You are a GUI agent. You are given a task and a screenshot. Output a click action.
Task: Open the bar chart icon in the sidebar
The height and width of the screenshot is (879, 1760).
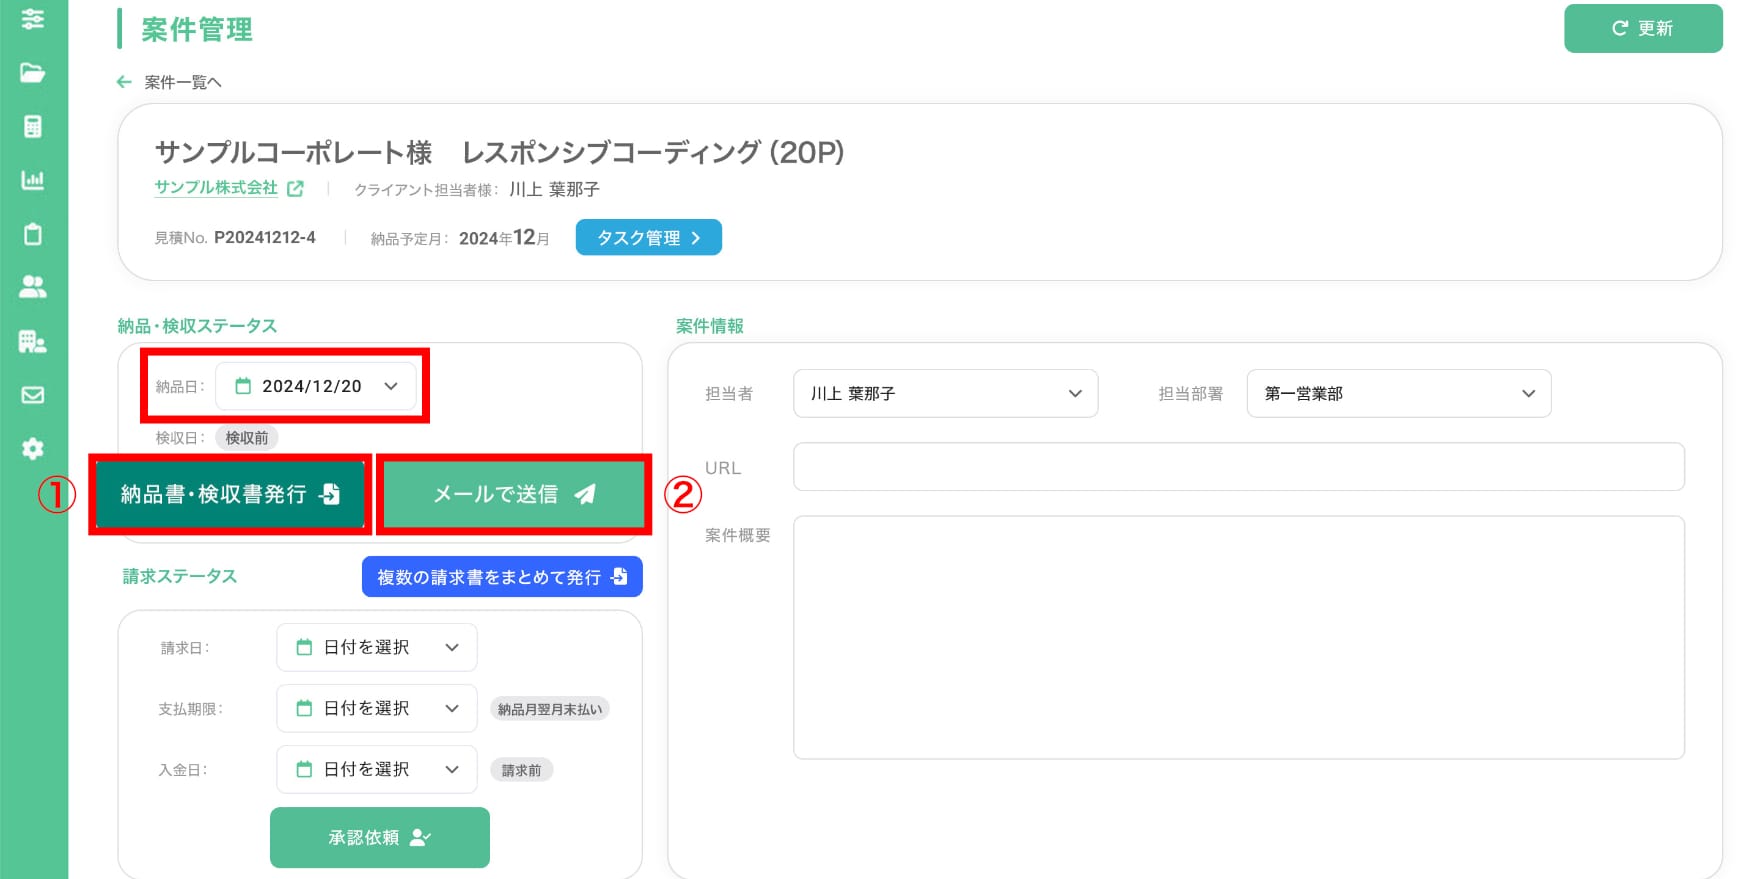[33, 180]
